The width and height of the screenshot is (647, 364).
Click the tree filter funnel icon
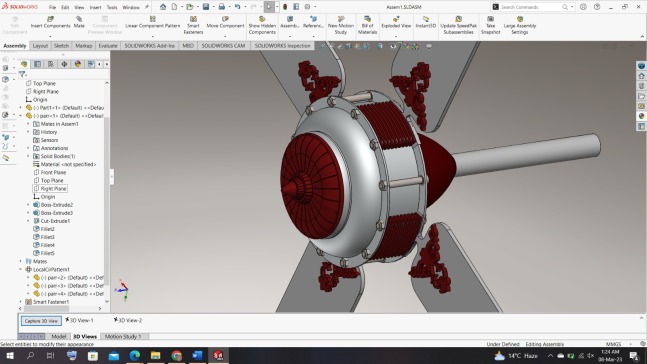(x=22, y=74)
